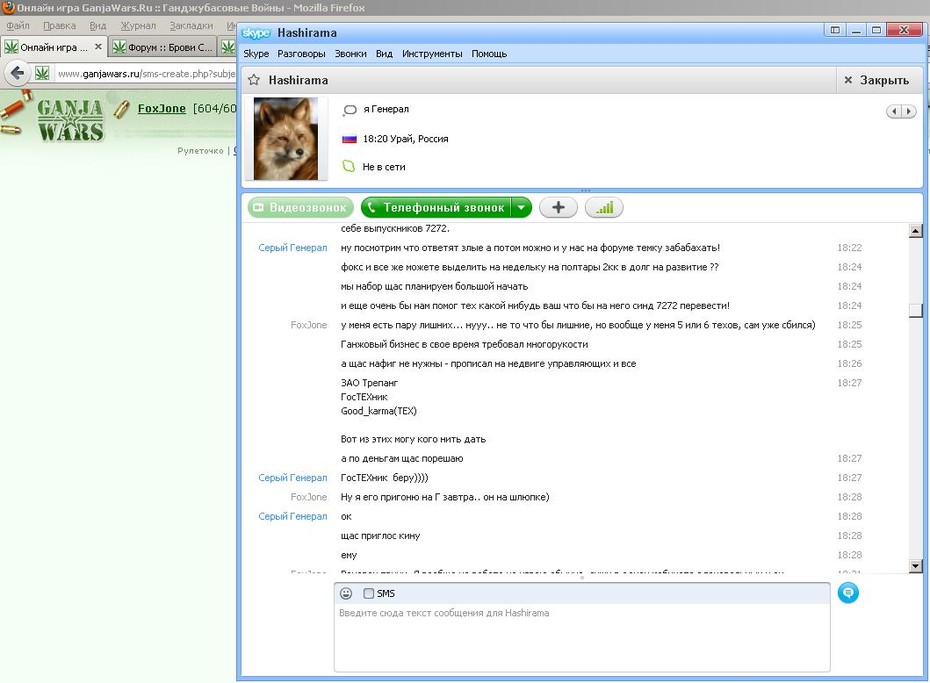This screenshot has height=683, width=930.
Task: Add people with the plus button
Action: click(x=558, y=208)
